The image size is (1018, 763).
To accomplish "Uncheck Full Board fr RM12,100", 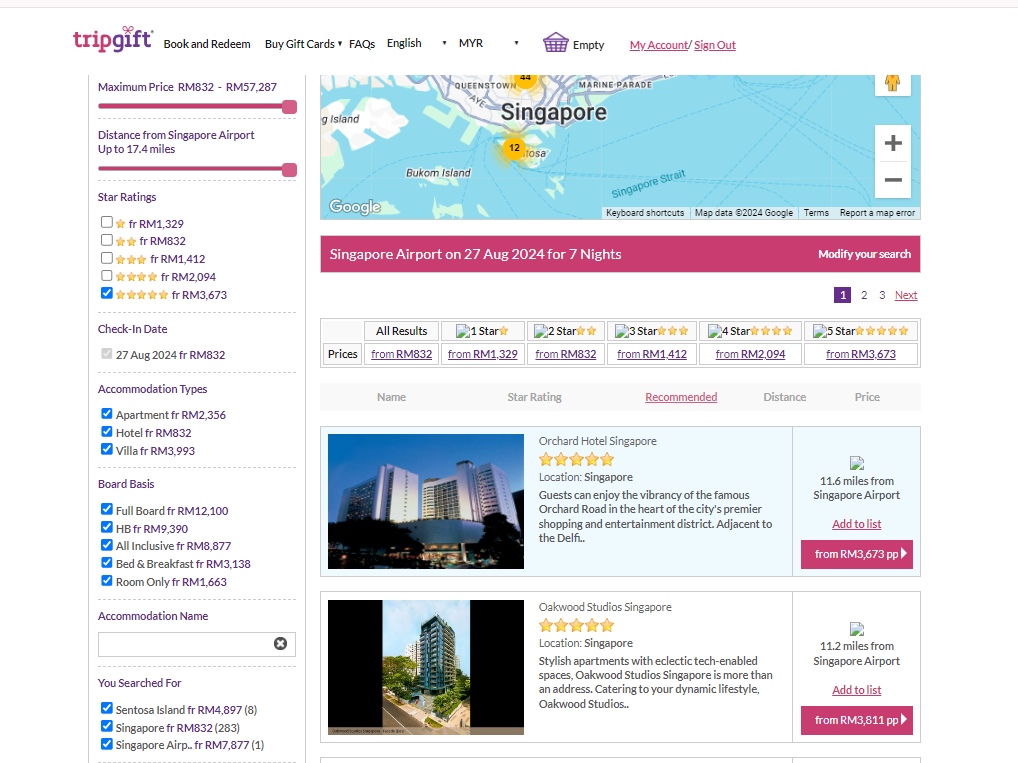I will 107,509.
